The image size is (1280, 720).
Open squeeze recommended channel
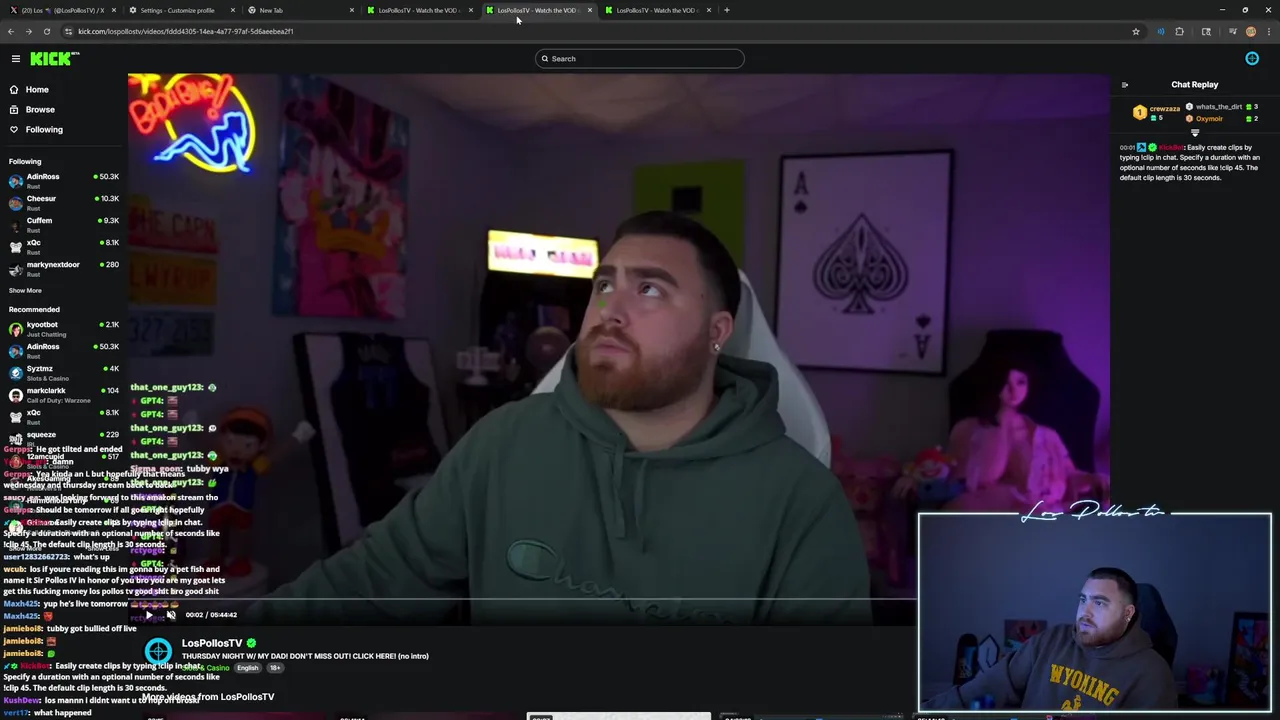click(x=62, y=438)
